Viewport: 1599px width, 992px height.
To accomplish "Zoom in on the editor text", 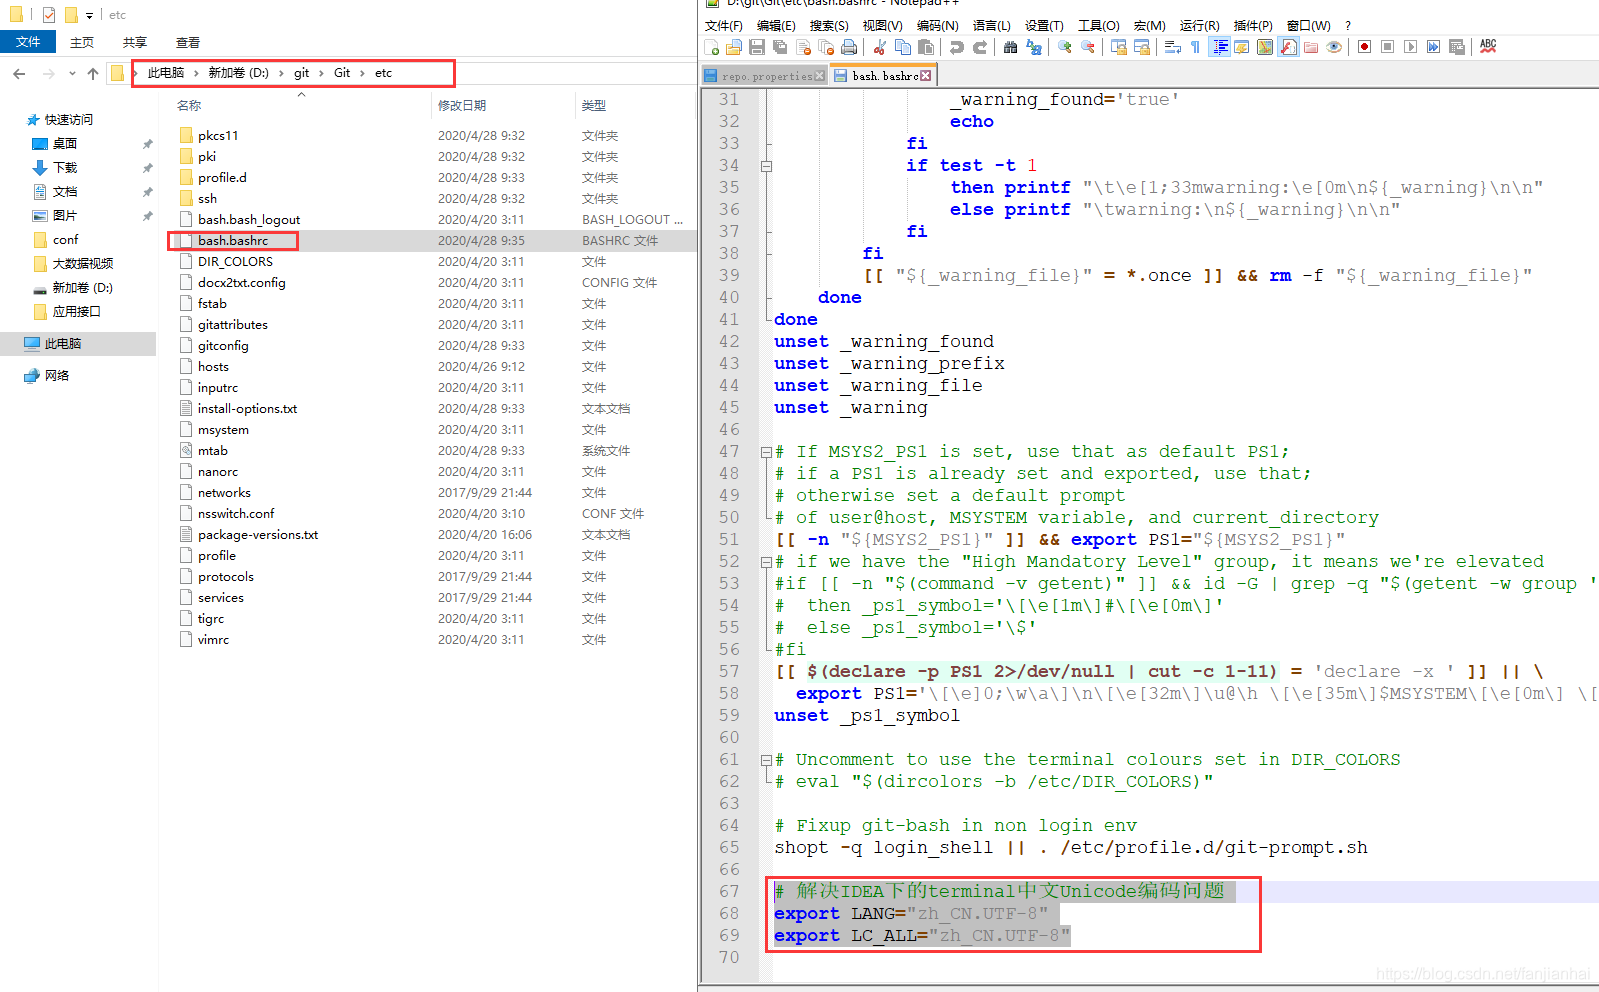I will point(1065,47).
